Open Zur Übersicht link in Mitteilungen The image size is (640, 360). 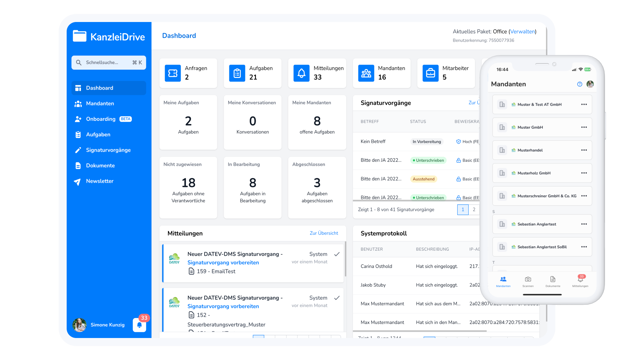point(324,233)
